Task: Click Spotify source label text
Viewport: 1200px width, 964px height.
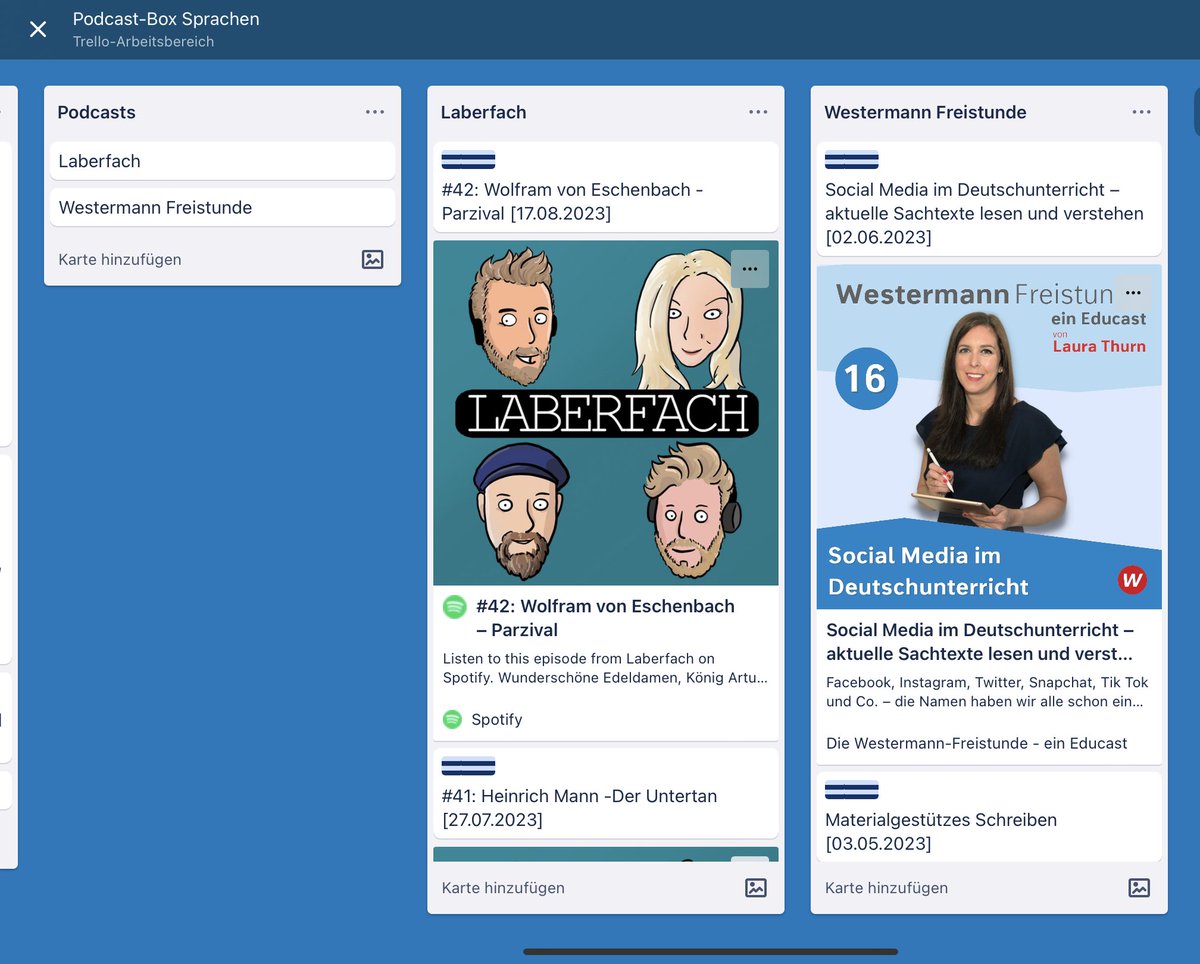Action: 497,719
